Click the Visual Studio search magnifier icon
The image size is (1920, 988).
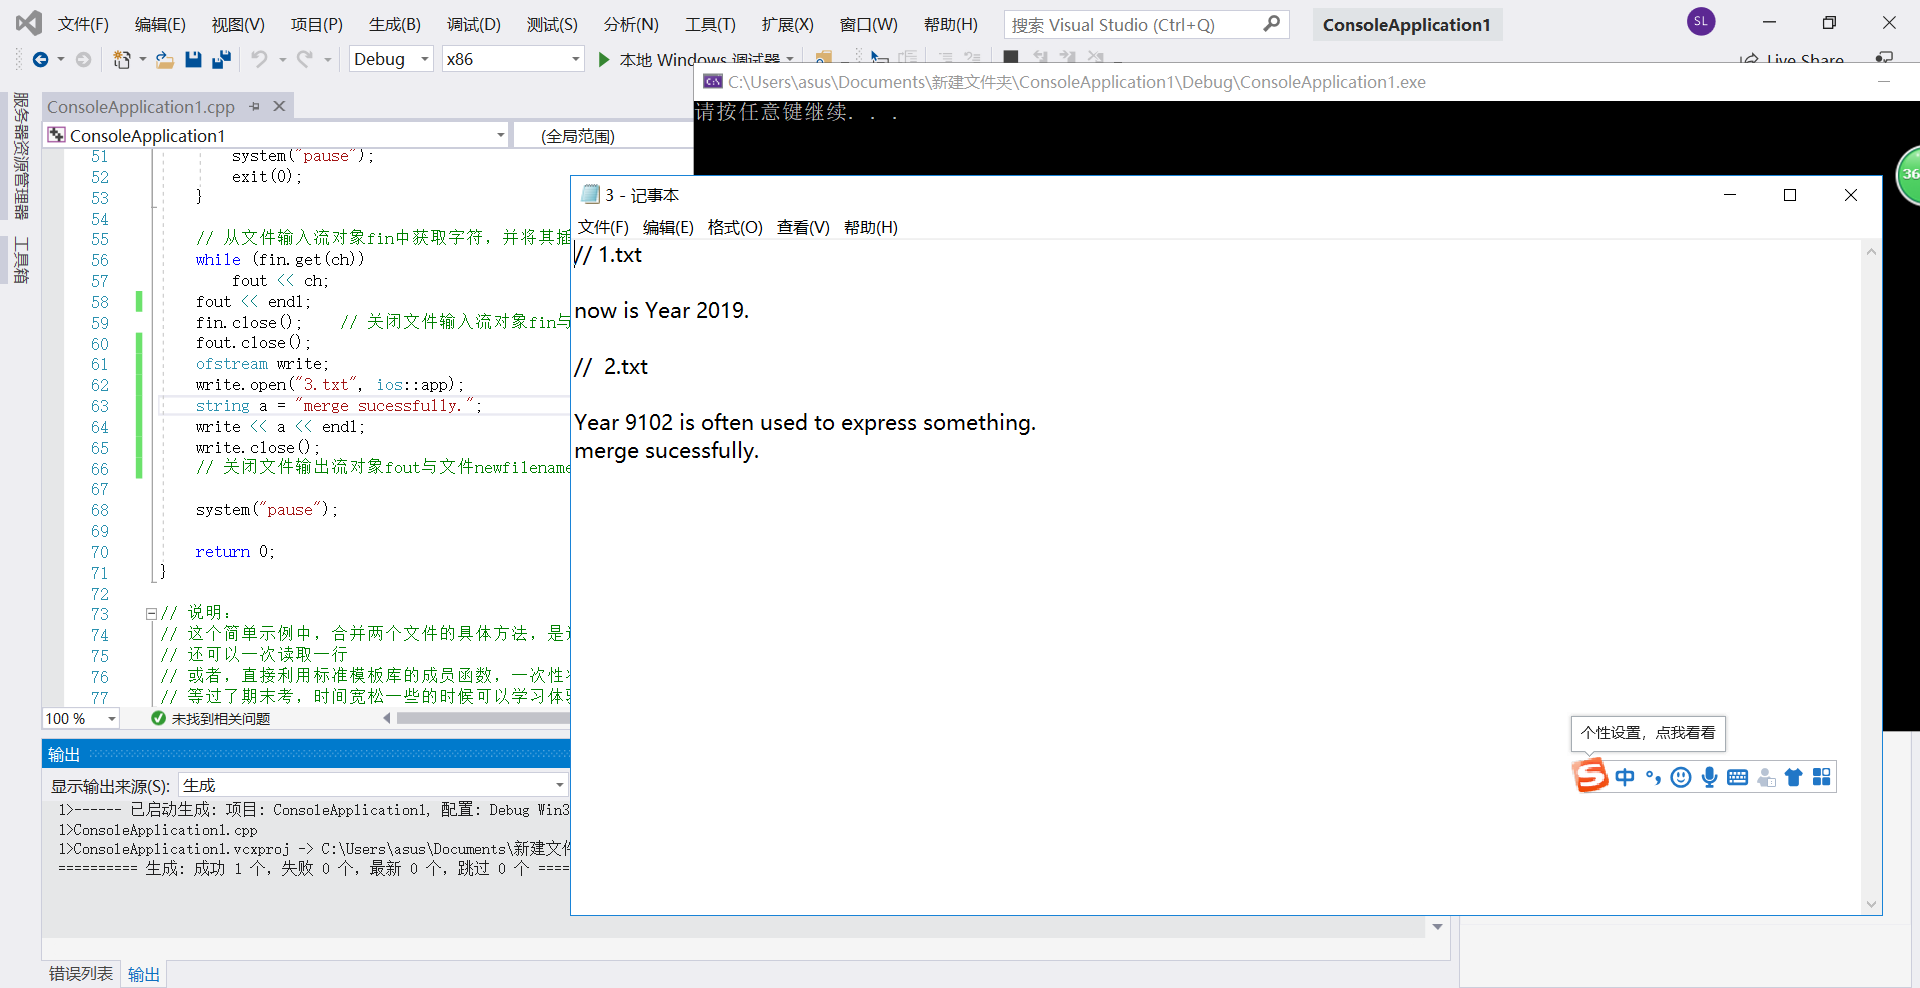tap(1271, 24)
